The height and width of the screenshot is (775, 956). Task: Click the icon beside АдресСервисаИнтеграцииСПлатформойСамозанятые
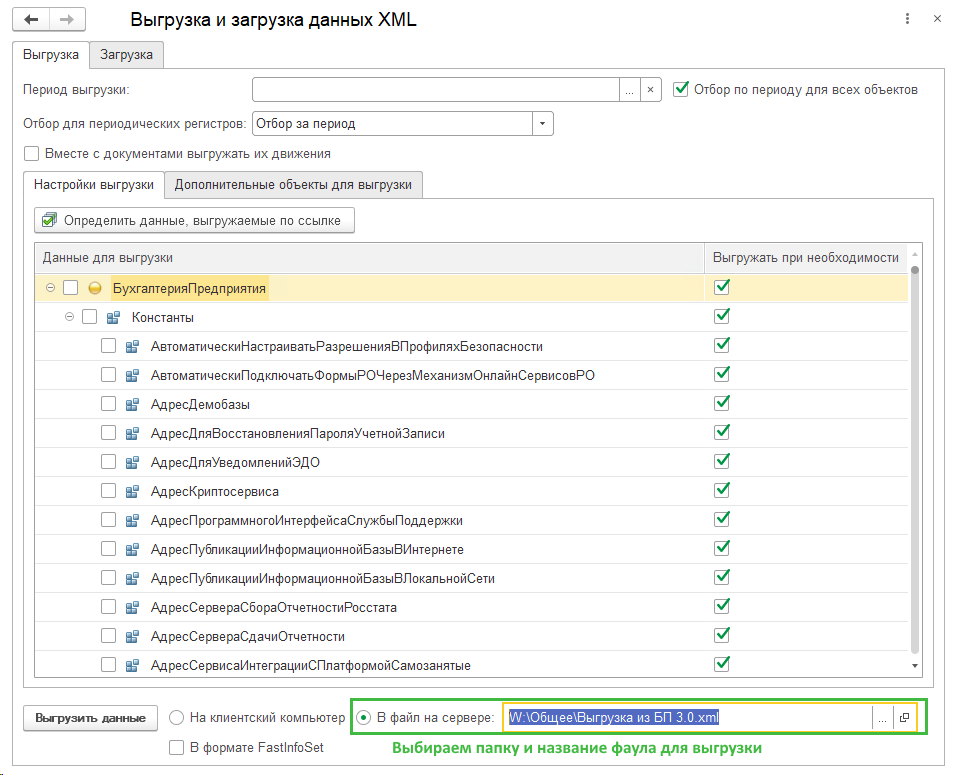point(132,665)
